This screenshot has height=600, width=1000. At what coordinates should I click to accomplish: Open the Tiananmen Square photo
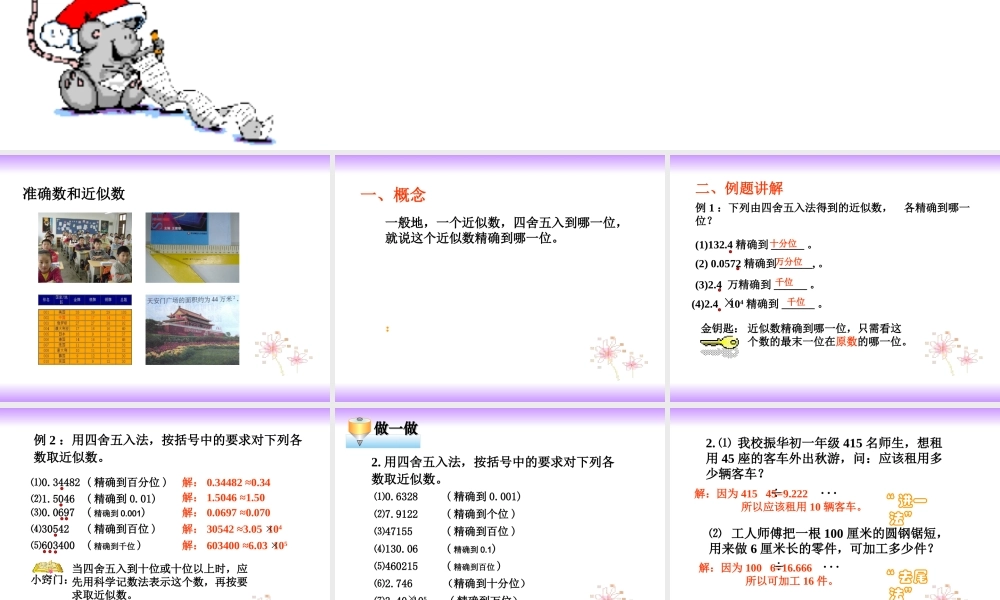tap(192, 330)
